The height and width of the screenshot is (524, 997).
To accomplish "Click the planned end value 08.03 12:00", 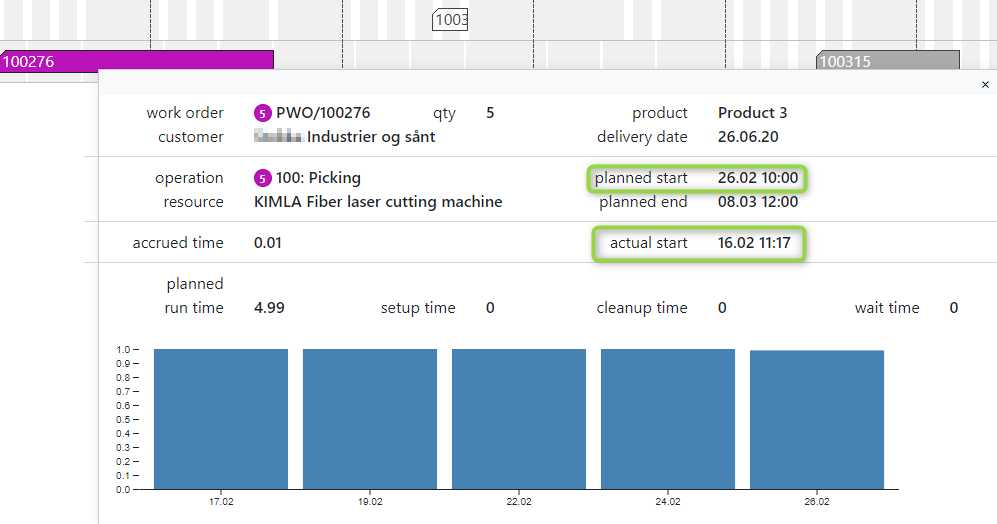I will [757, 202].
